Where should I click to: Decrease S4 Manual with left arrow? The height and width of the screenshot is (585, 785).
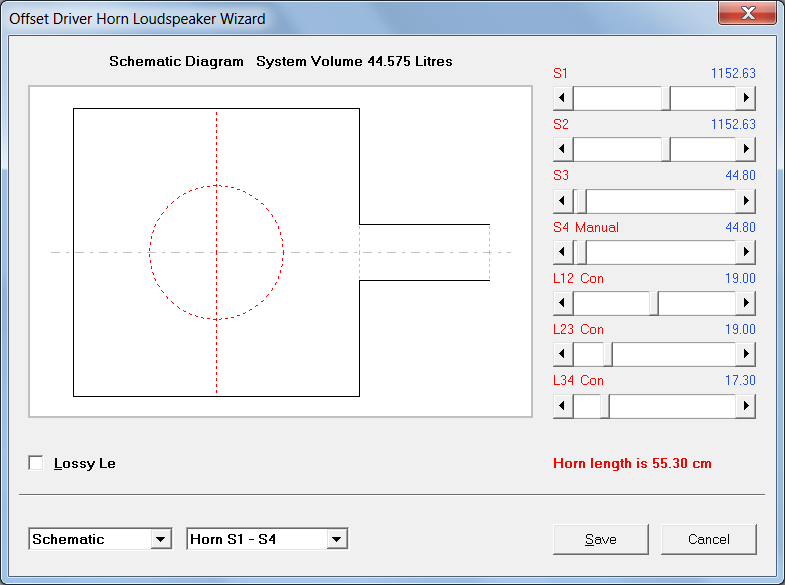pyautogui.click(x=563, y=252)
